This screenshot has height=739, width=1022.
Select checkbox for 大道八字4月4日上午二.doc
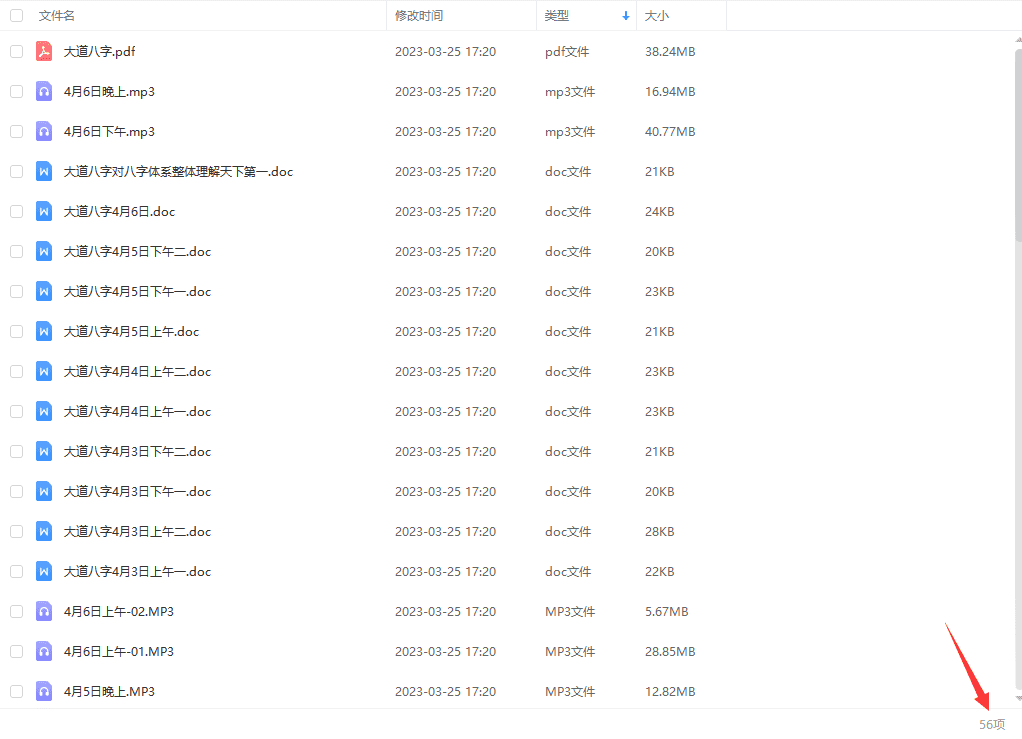(x=16, y=371)
